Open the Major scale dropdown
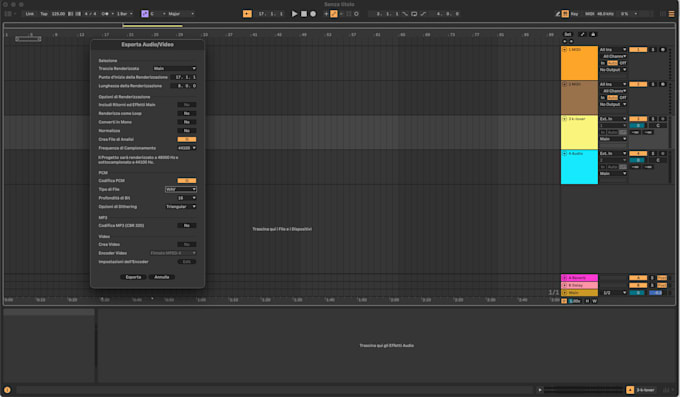680x397 pixels. 181,14
